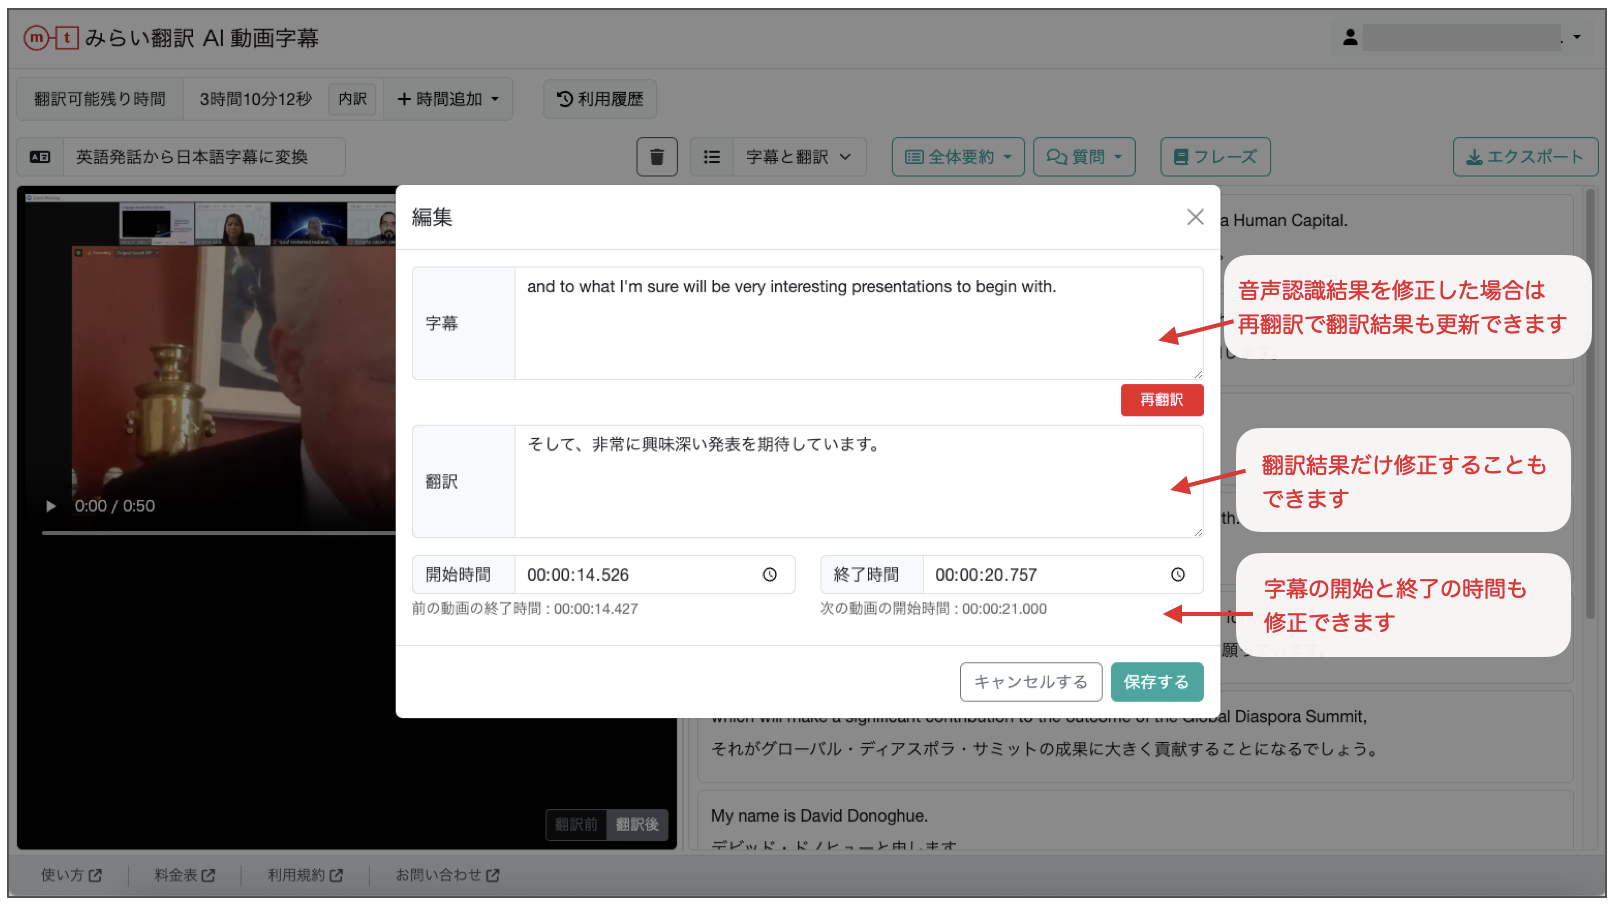Image resolution: width=1614 pixels, height=907 pixels.
Task: Open the 時間追加 add-time dropdown
Action: coord(448,99)
